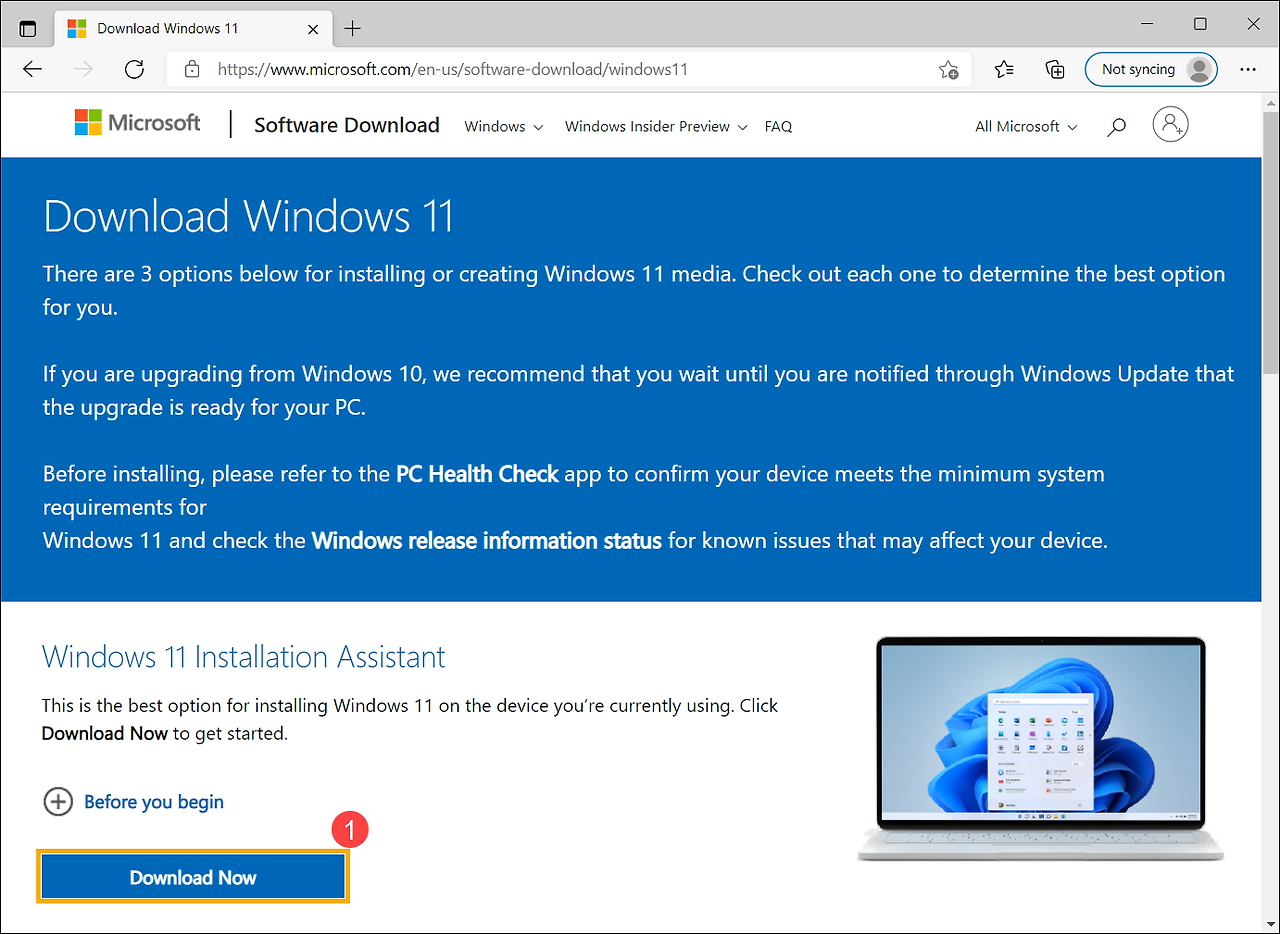The image size is (1280, 934).
Task: Select the Download Windows 11 browser tab
Action: (192, 29)
